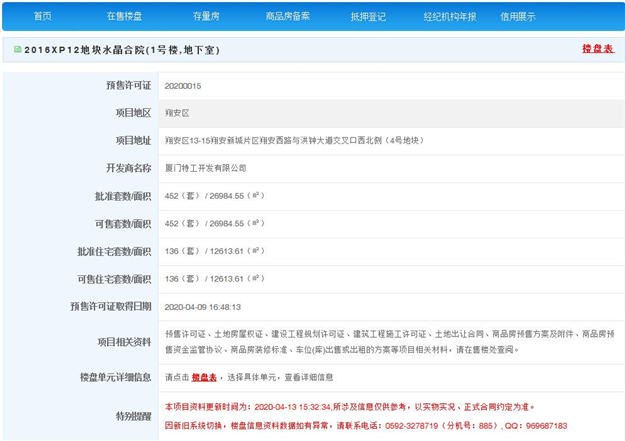Open 商品房备案 section

pos(287,16)
